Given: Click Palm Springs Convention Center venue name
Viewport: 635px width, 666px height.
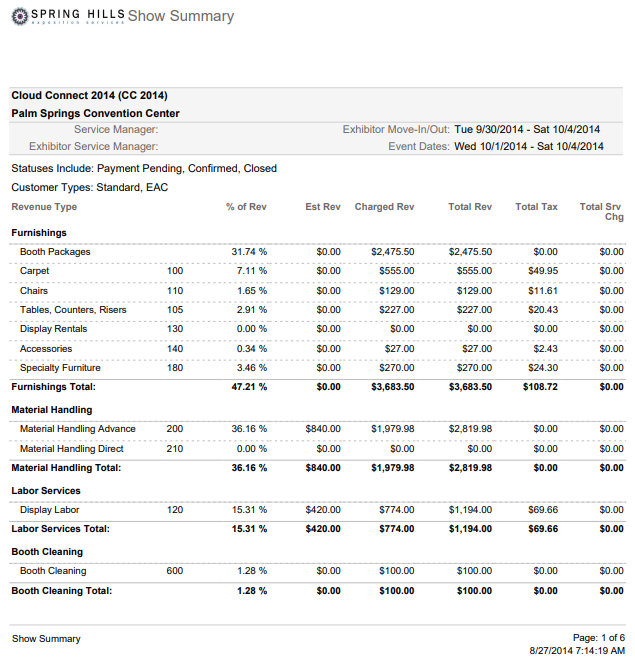Looking at the screenshot, I should pos(95,113).
